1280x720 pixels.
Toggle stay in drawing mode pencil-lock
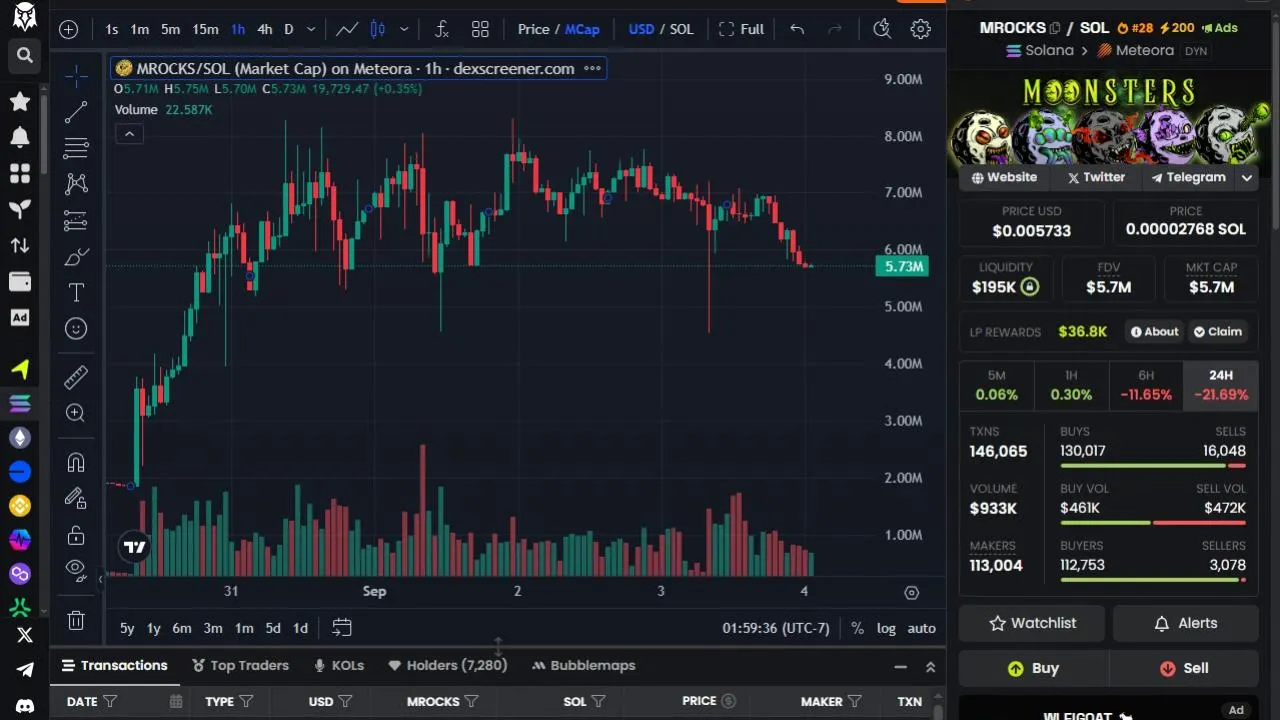tap(76, 498)
